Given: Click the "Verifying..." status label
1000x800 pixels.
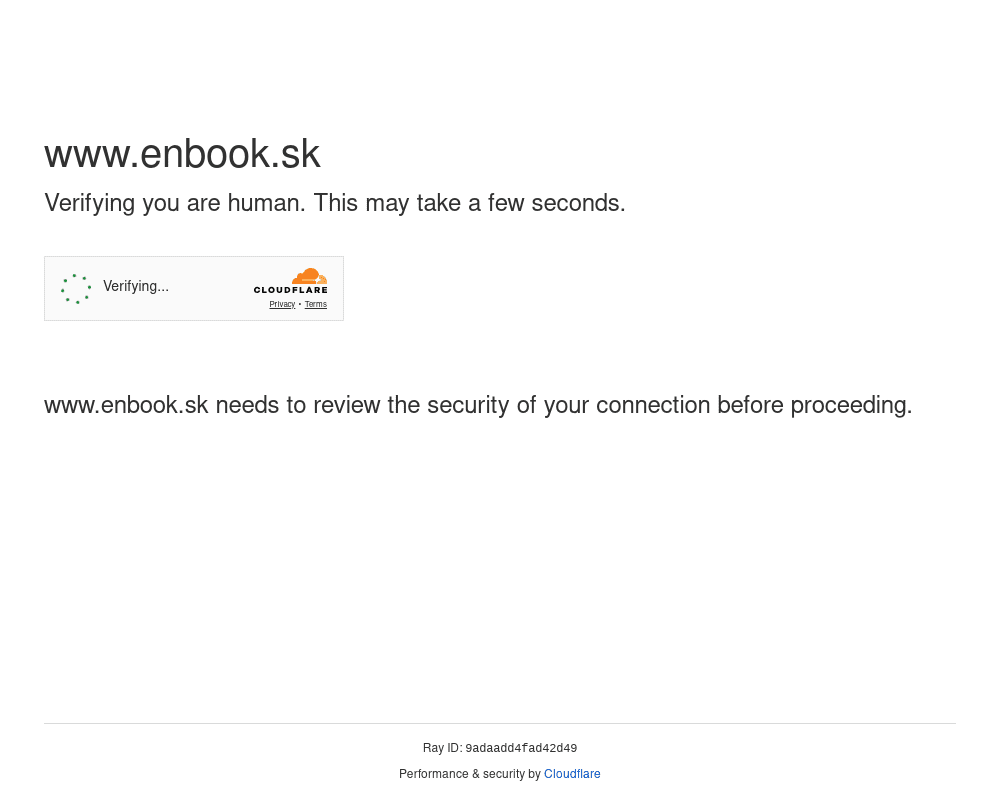Looking at the screenshot, I should click(136, 287).
